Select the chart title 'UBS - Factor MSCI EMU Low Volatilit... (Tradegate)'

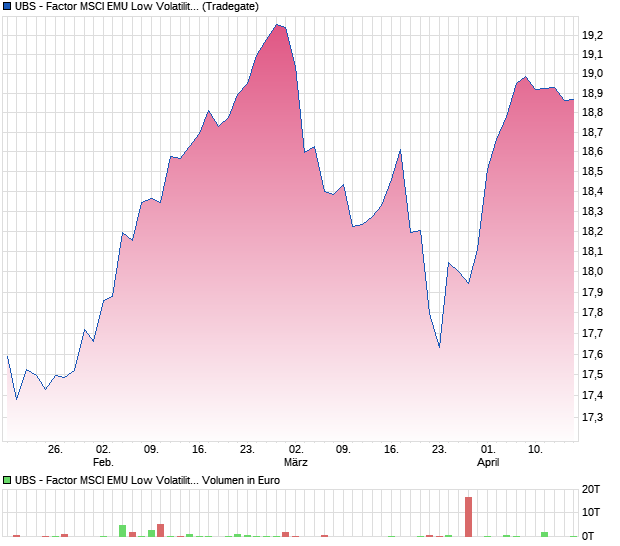[137, 6]
